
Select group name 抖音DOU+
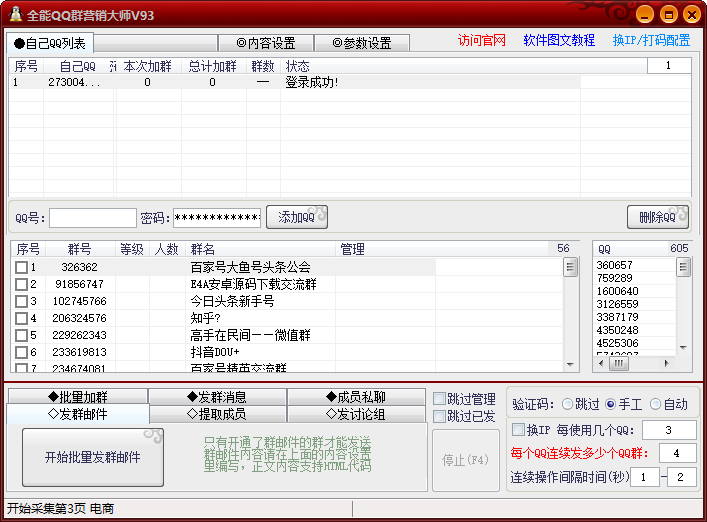click(215, 352)
